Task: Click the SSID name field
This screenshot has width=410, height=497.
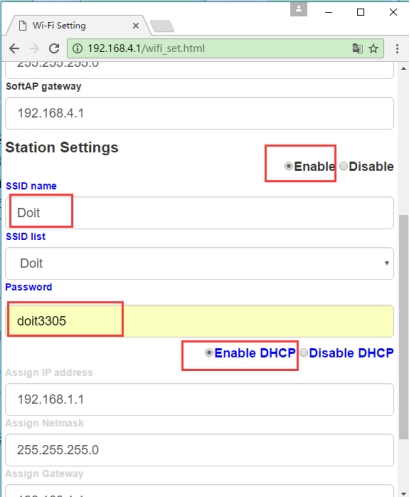Action: [199, 213]
